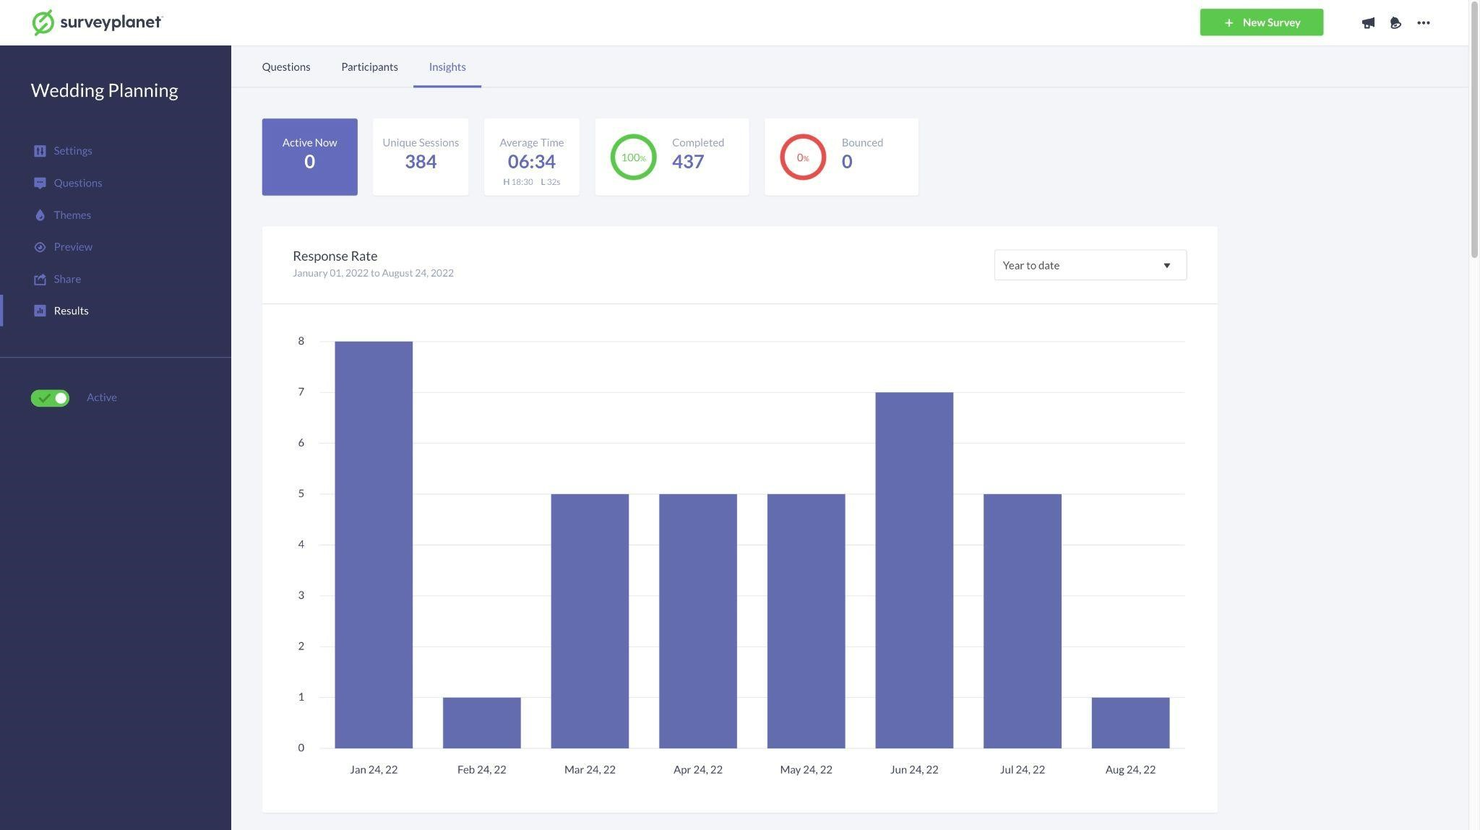Switch to the Participants tab

pyautogui.click(x=368, y=67)
